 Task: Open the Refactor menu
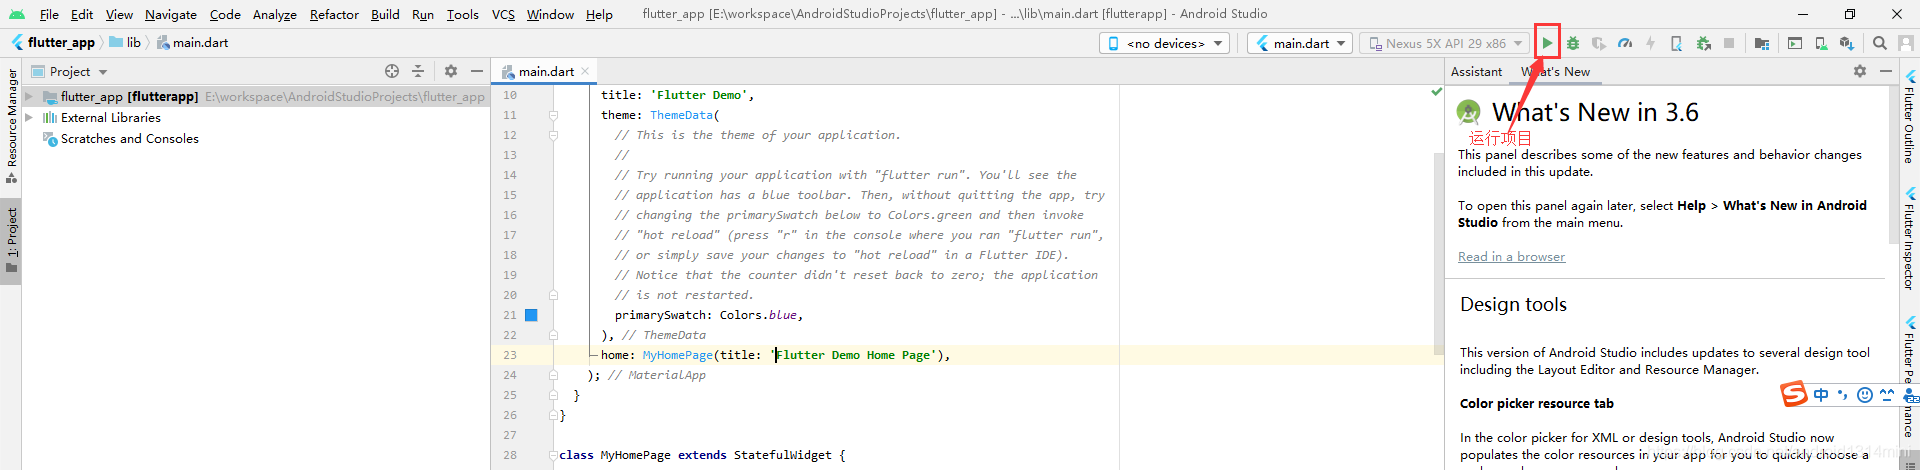pyautogui.click(x=334, y=14)
